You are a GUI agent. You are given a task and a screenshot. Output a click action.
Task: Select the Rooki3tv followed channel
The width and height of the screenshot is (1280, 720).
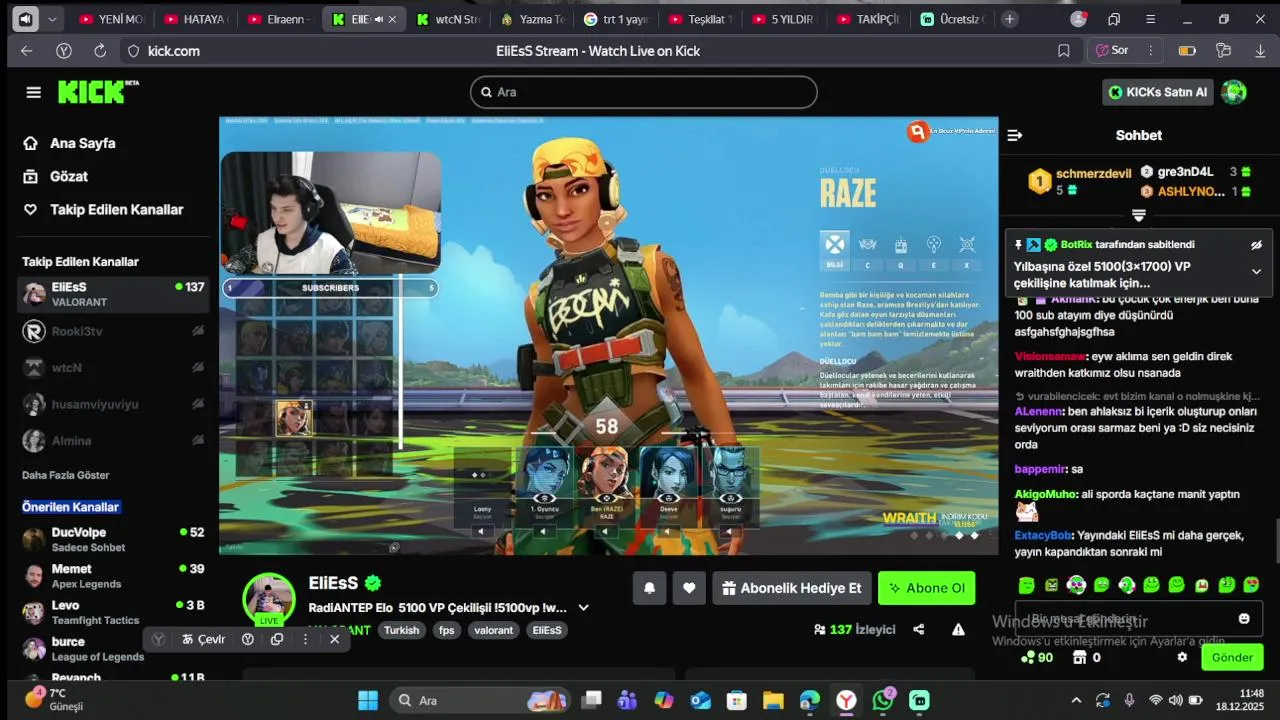point(114,331)
